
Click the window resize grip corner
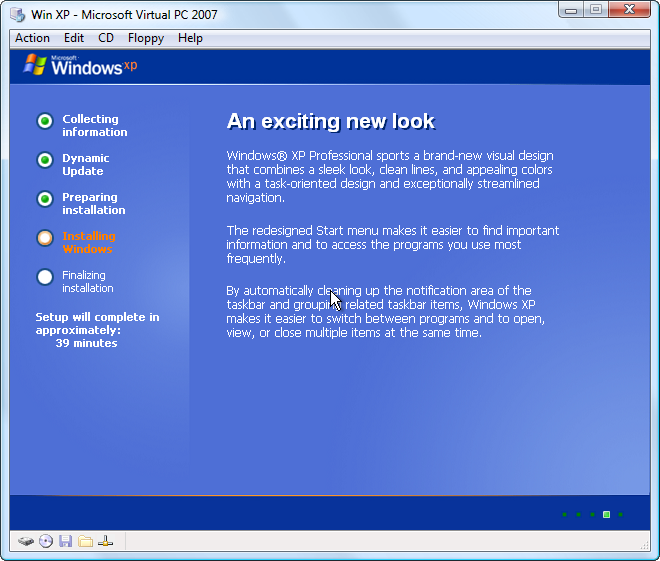coord(644,545)
